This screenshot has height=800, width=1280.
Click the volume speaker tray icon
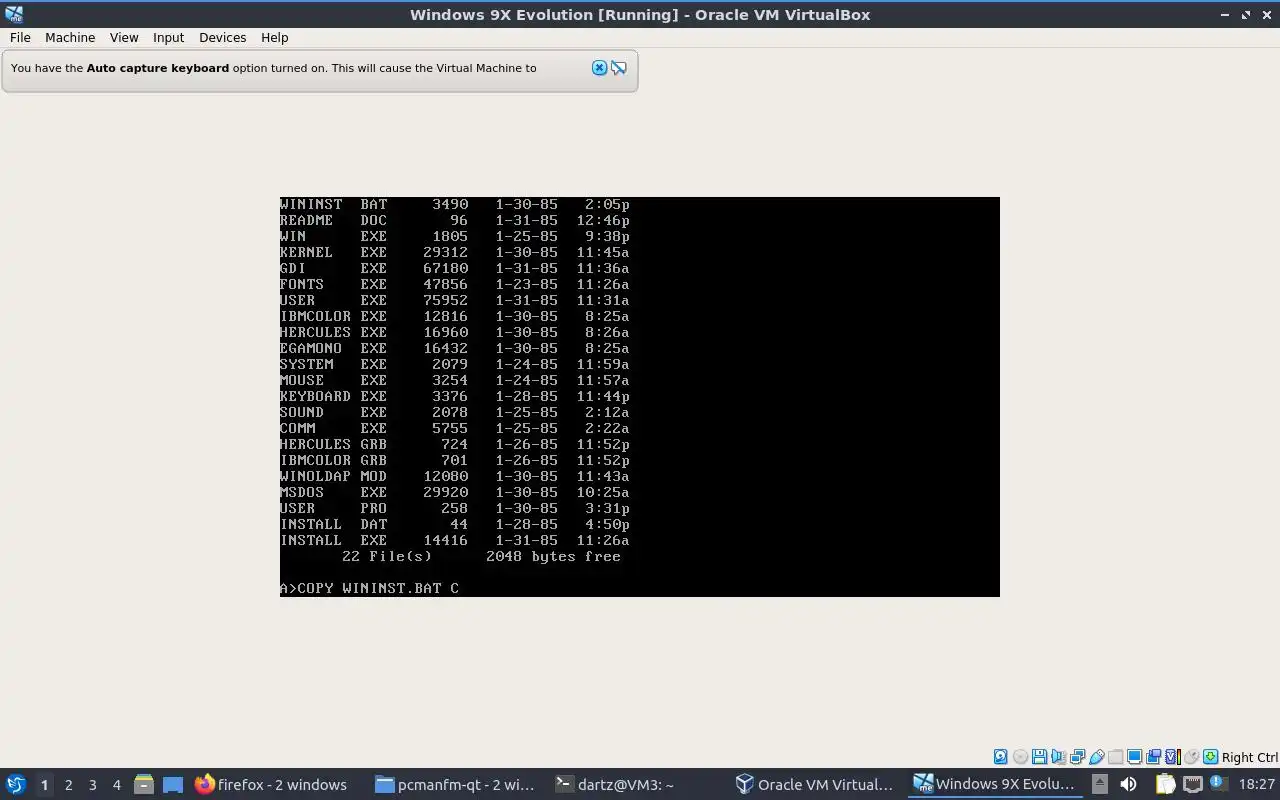coord(1128,784)
